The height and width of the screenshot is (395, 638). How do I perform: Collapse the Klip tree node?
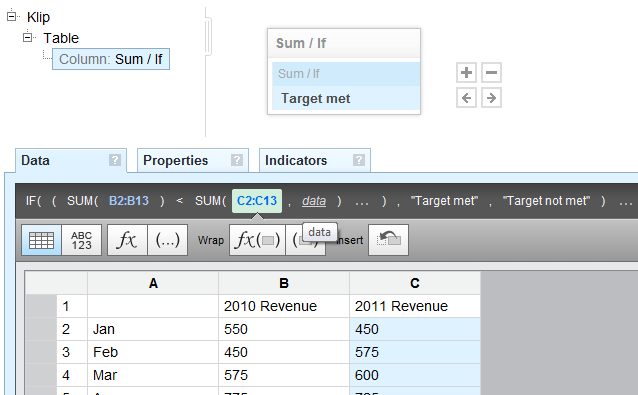click(12, 16)
